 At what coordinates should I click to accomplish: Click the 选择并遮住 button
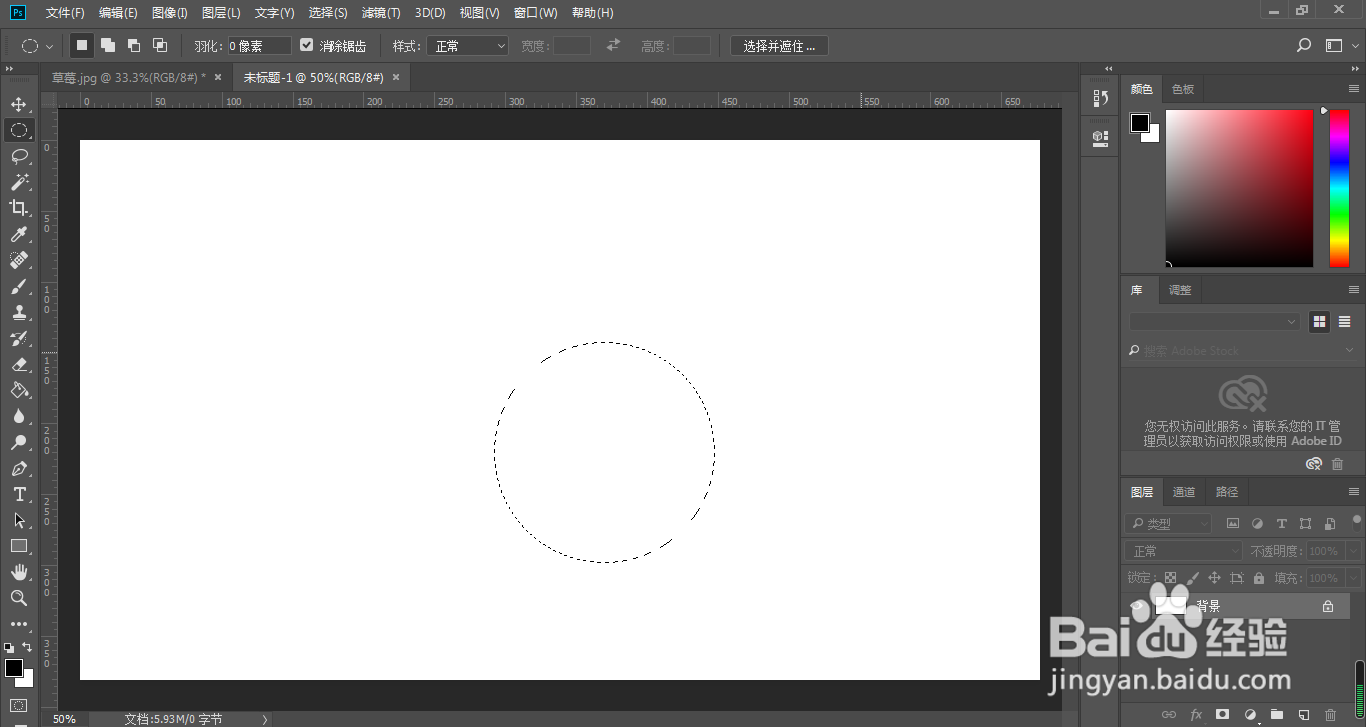pos(779,46)
